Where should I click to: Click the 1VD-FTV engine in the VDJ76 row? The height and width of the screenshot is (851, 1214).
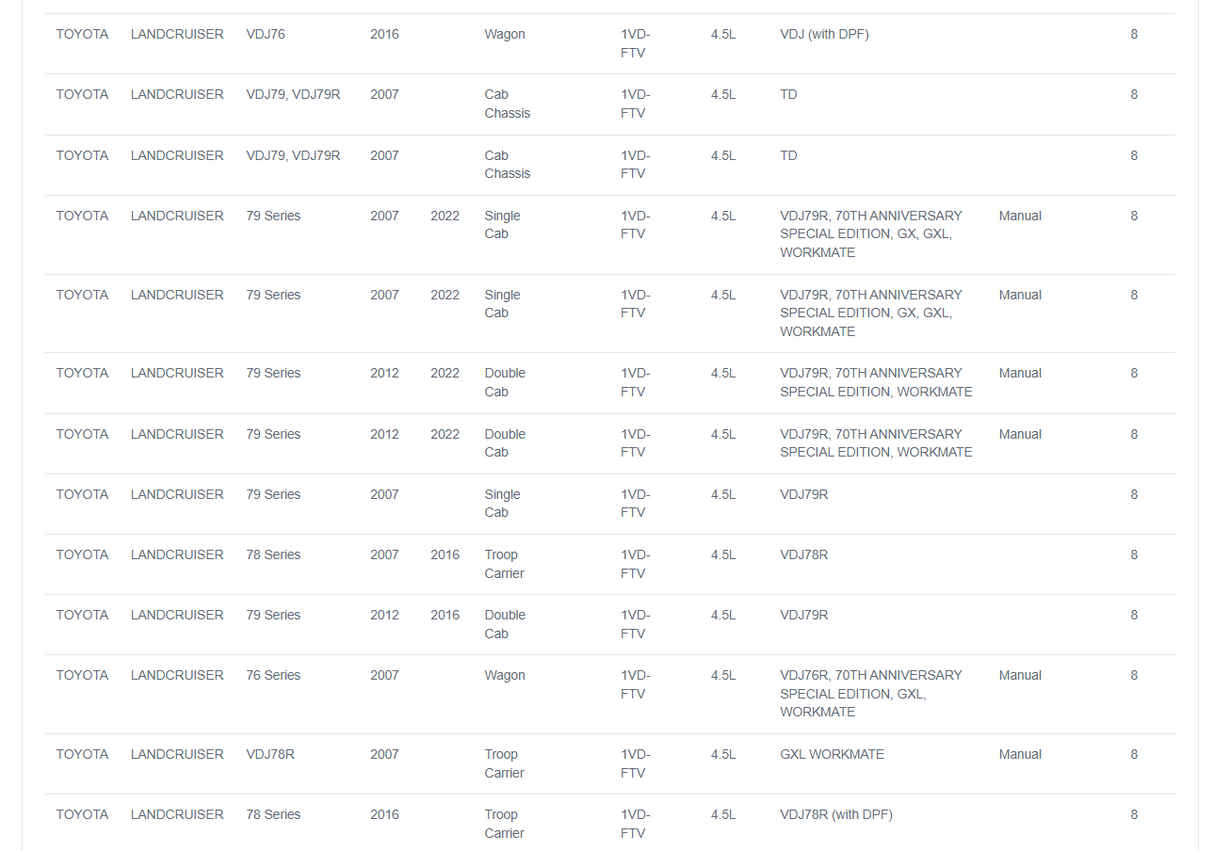634,43
